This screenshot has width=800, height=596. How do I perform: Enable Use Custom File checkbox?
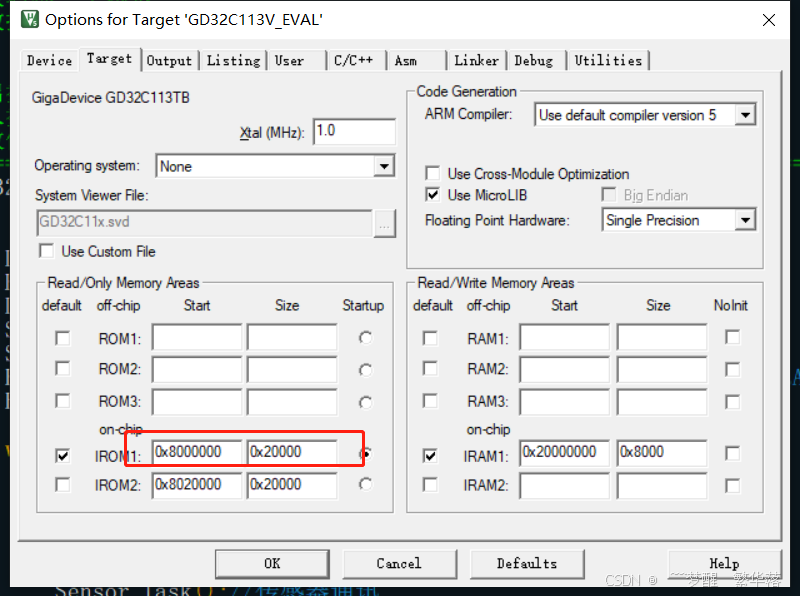click(x=46, y=251)
